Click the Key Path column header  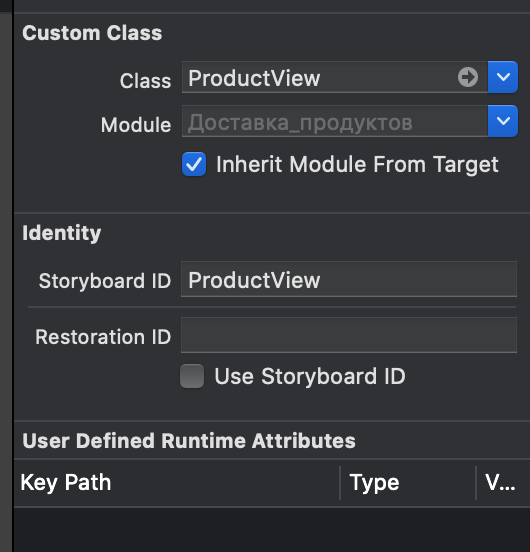66,482
